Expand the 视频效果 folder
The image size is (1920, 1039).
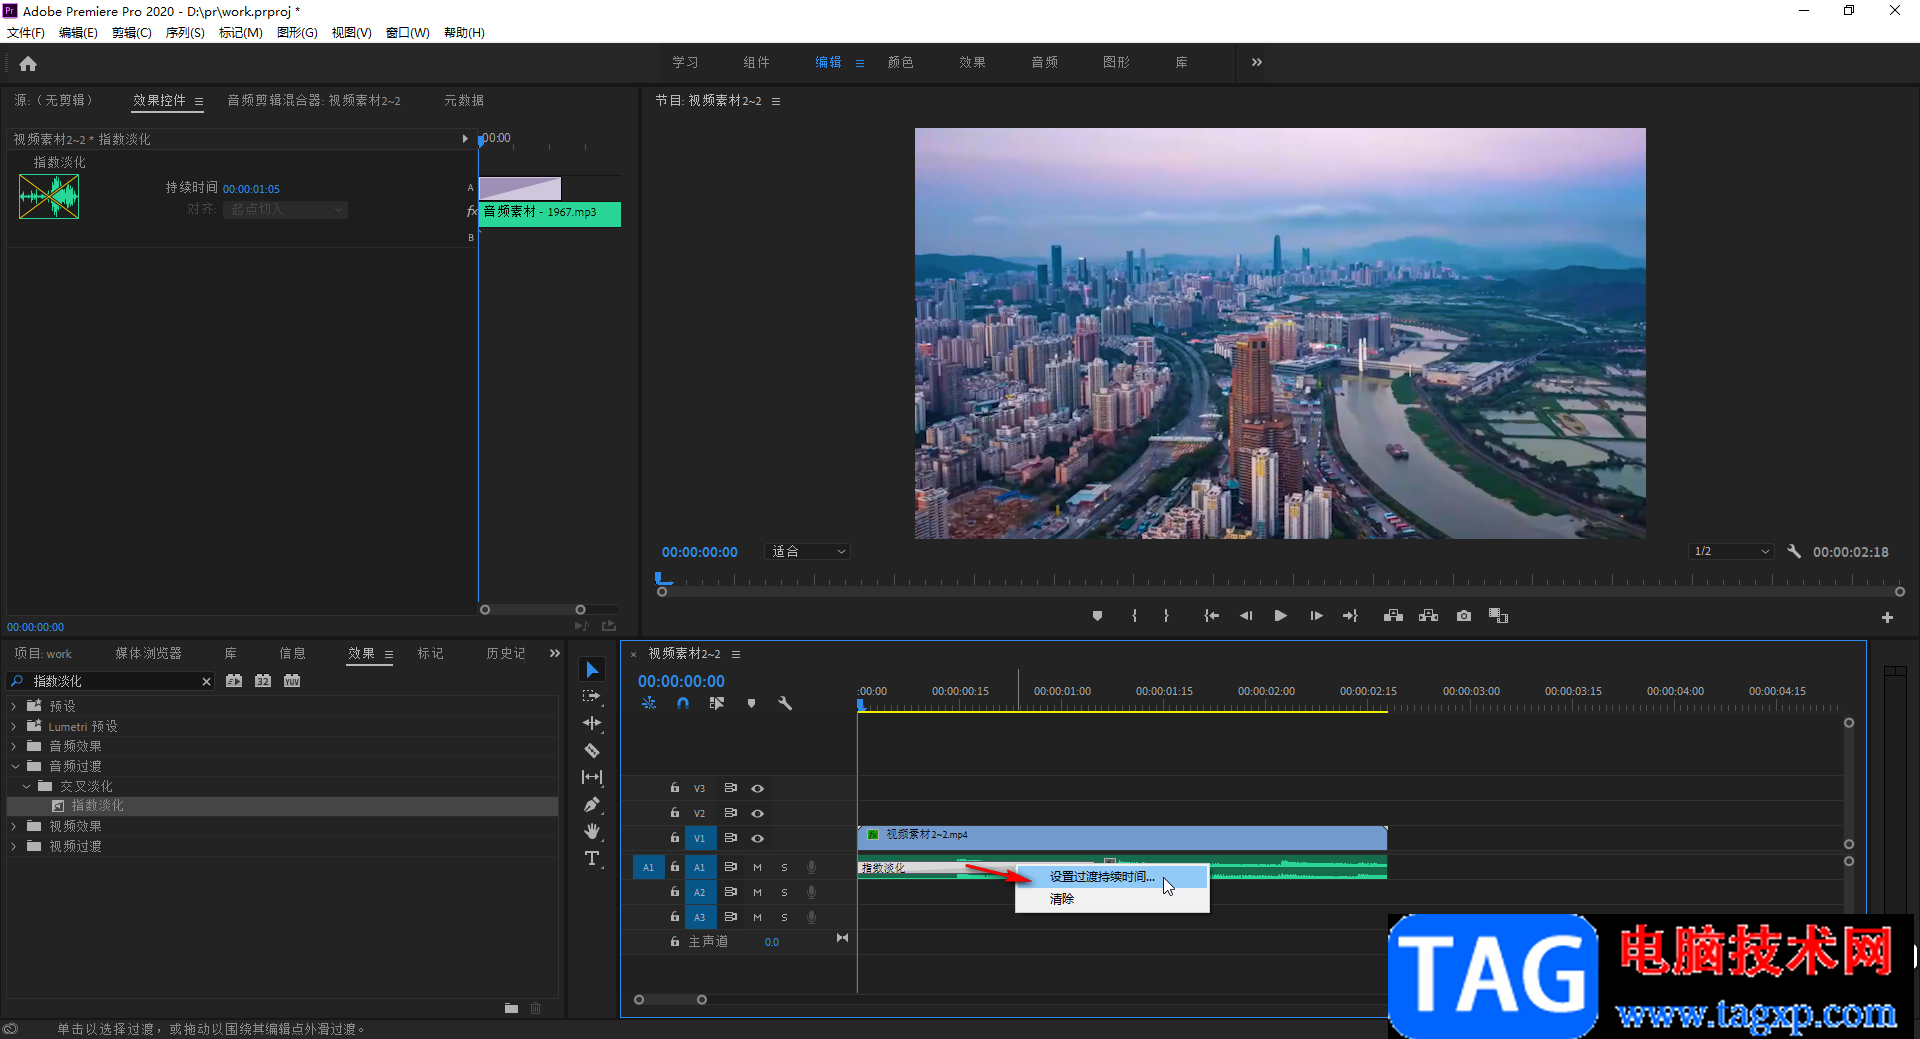(x=14, y=826)
